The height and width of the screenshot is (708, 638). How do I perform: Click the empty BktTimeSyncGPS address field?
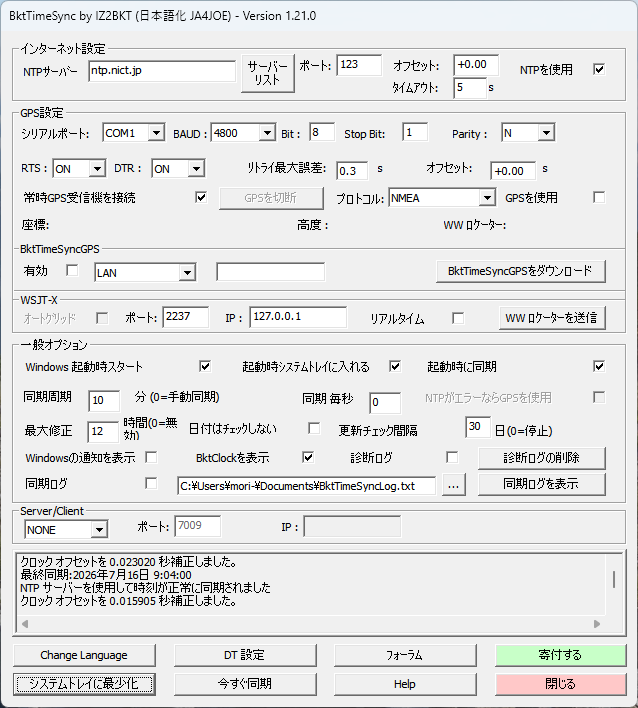point(270,272)
